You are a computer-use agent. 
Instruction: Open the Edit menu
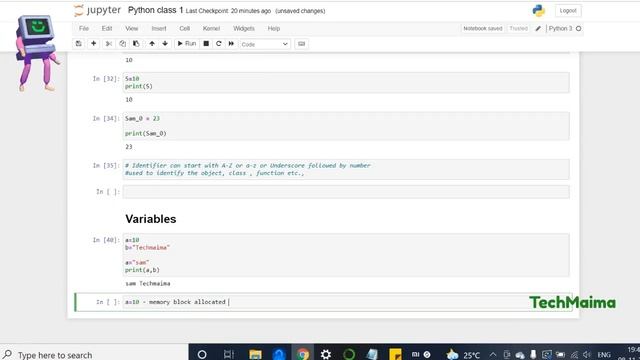pyautogui.click(x=107, y=29)
